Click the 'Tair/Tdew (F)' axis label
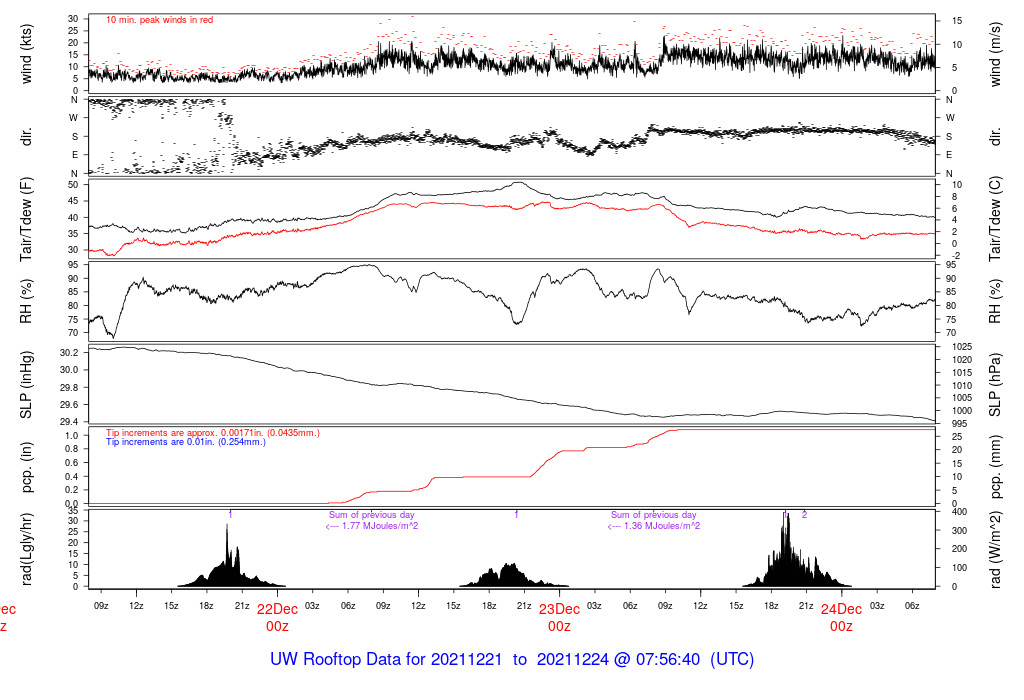This screenshot has width=1024, height=700. click(x=26, y=219)
